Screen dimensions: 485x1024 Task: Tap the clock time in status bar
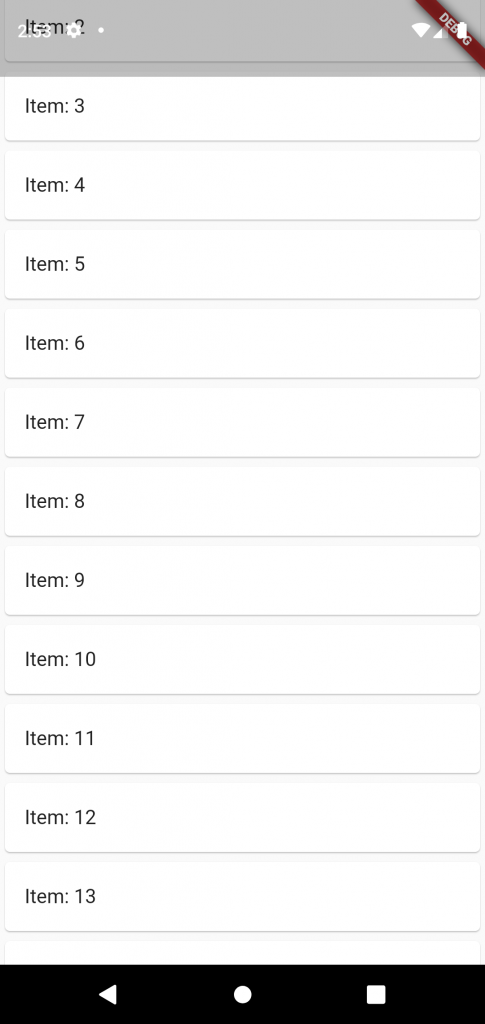[34, 31]
